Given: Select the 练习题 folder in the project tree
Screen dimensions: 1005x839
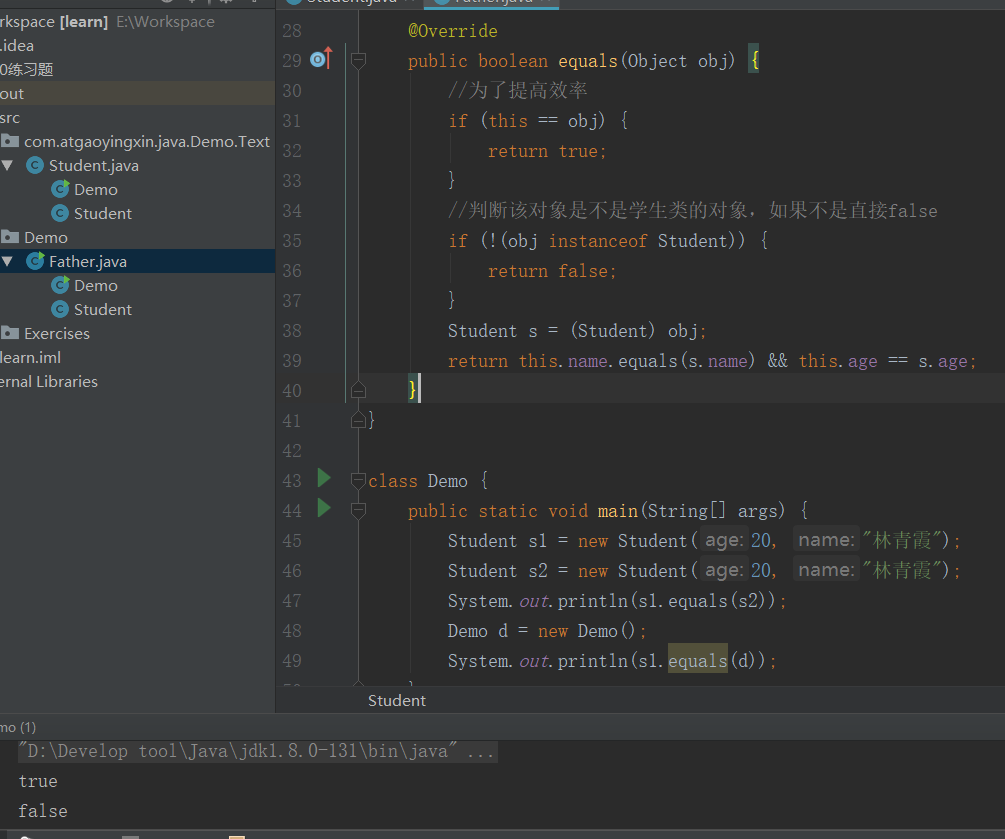Looking at the screenshot, I should tap(26, 69).
